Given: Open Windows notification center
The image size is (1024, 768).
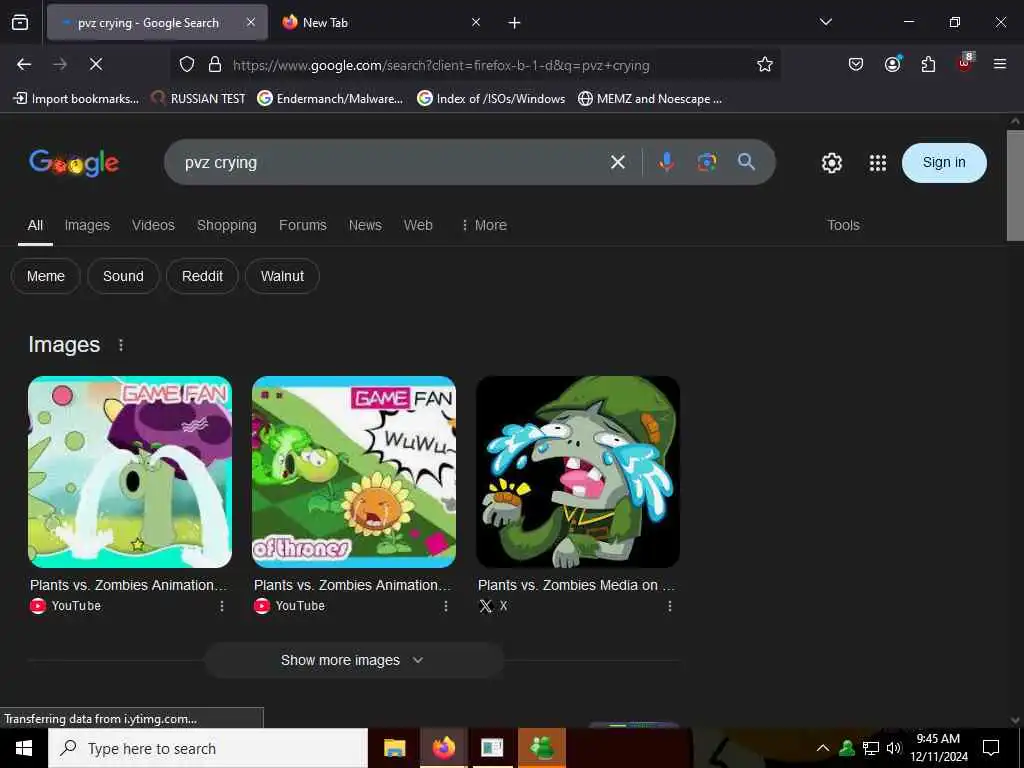Looking at the screenshot, I should pyautogui.click(x=991, y=748).
